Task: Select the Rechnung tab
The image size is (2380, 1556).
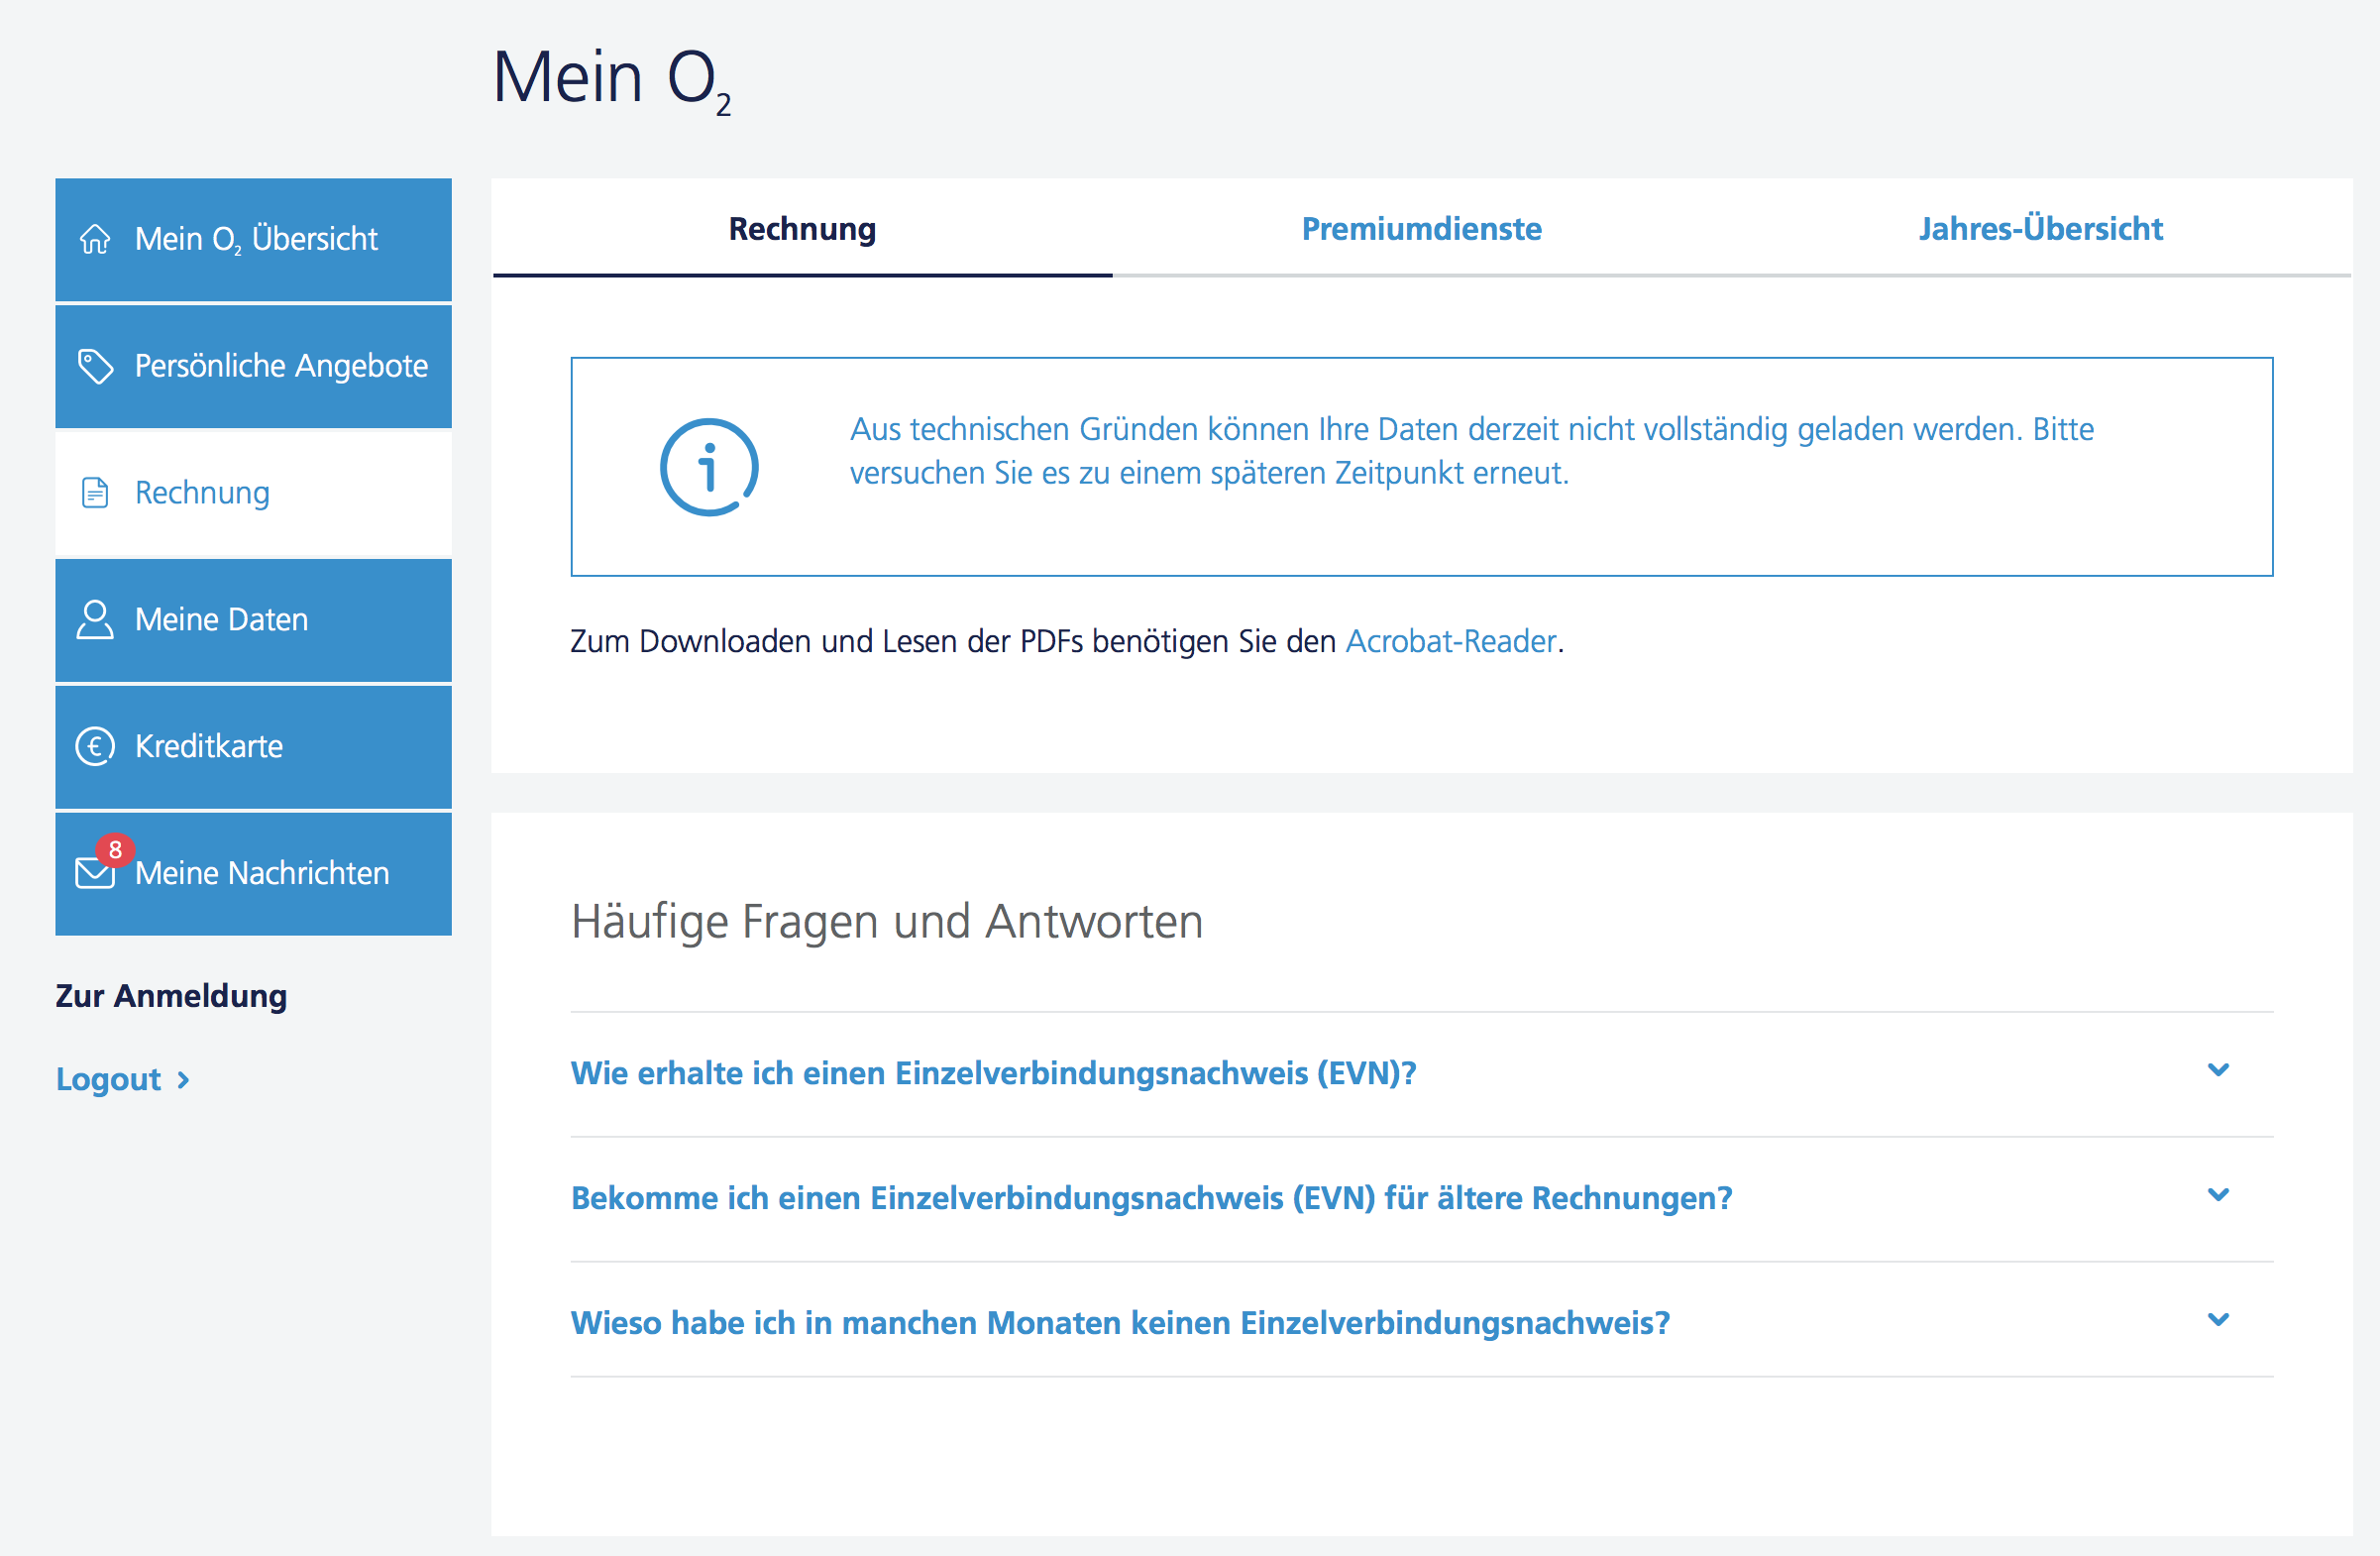Action: [x=802, y=229]
